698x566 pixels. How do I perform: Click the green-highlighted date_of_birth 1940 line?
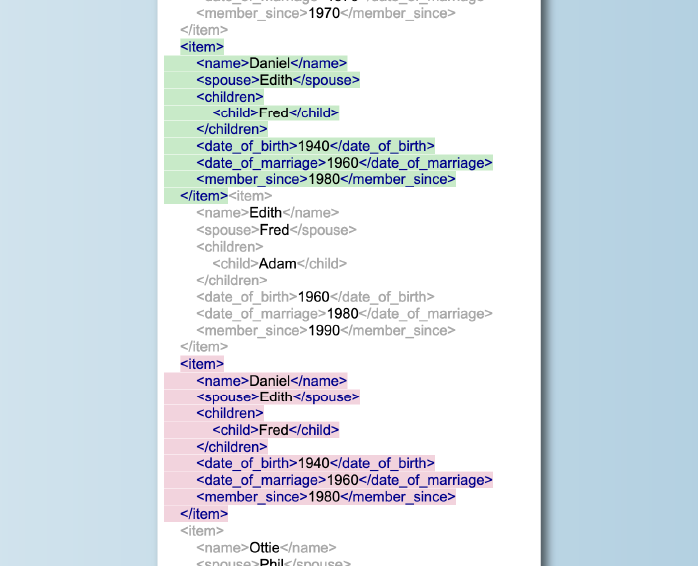tap(315, 146)
